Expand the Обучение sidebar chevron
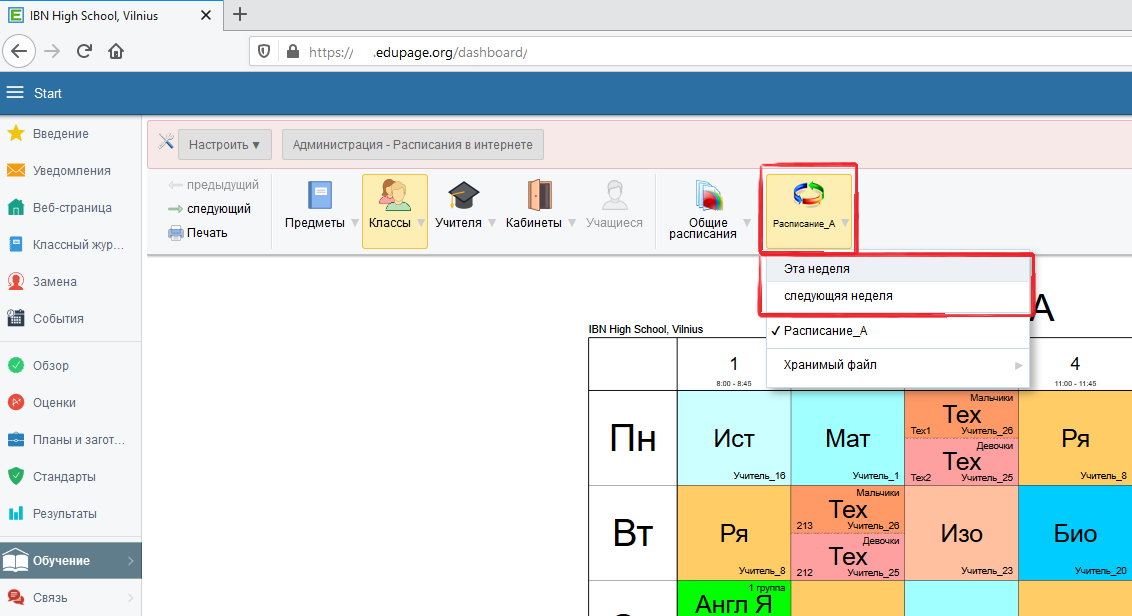Viewport: 1132px width, 616px height. 131,560
